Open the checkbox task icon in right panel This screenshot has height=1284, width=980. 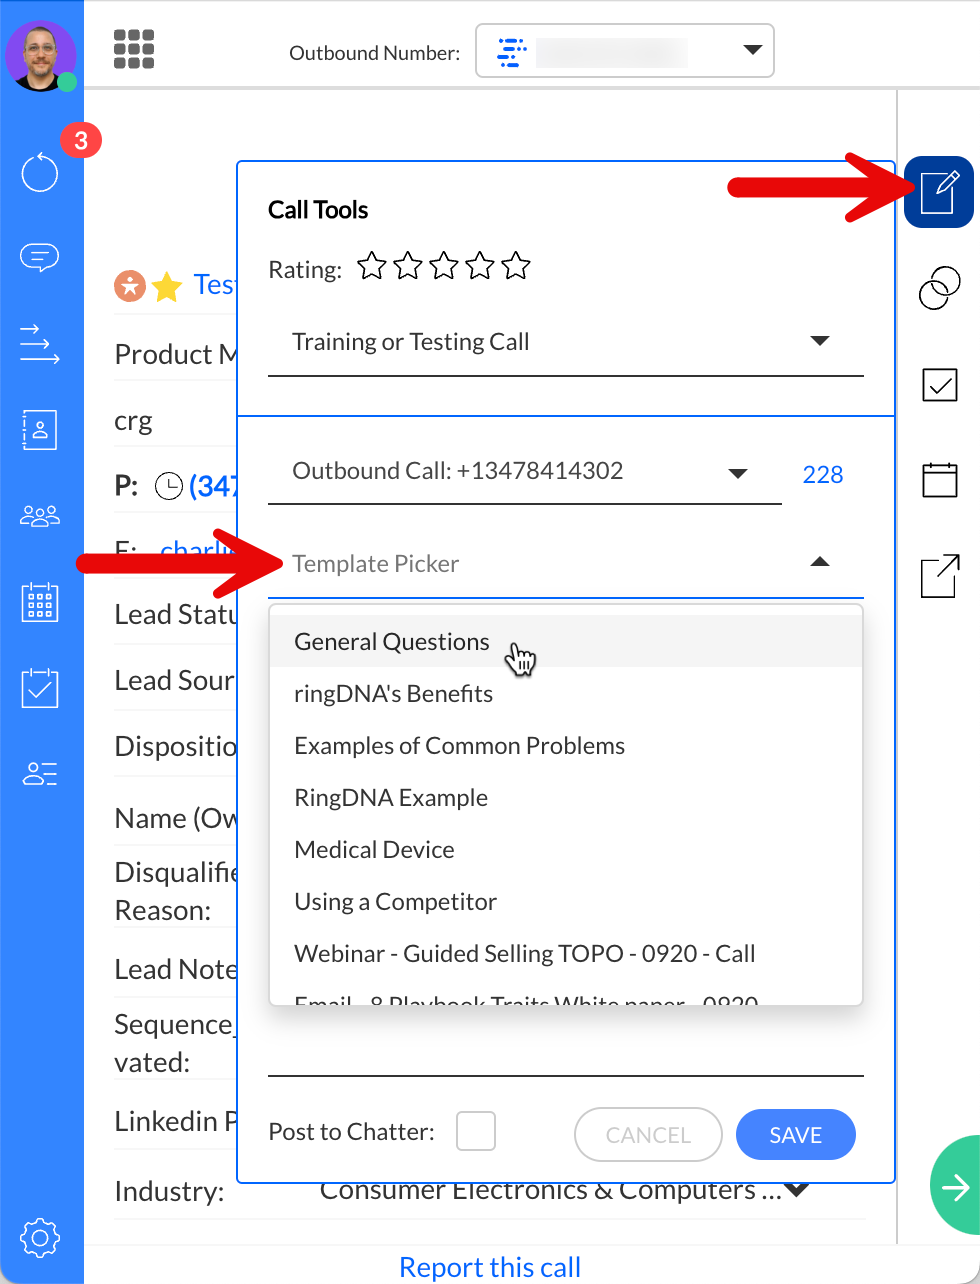[x=939, y=384]
